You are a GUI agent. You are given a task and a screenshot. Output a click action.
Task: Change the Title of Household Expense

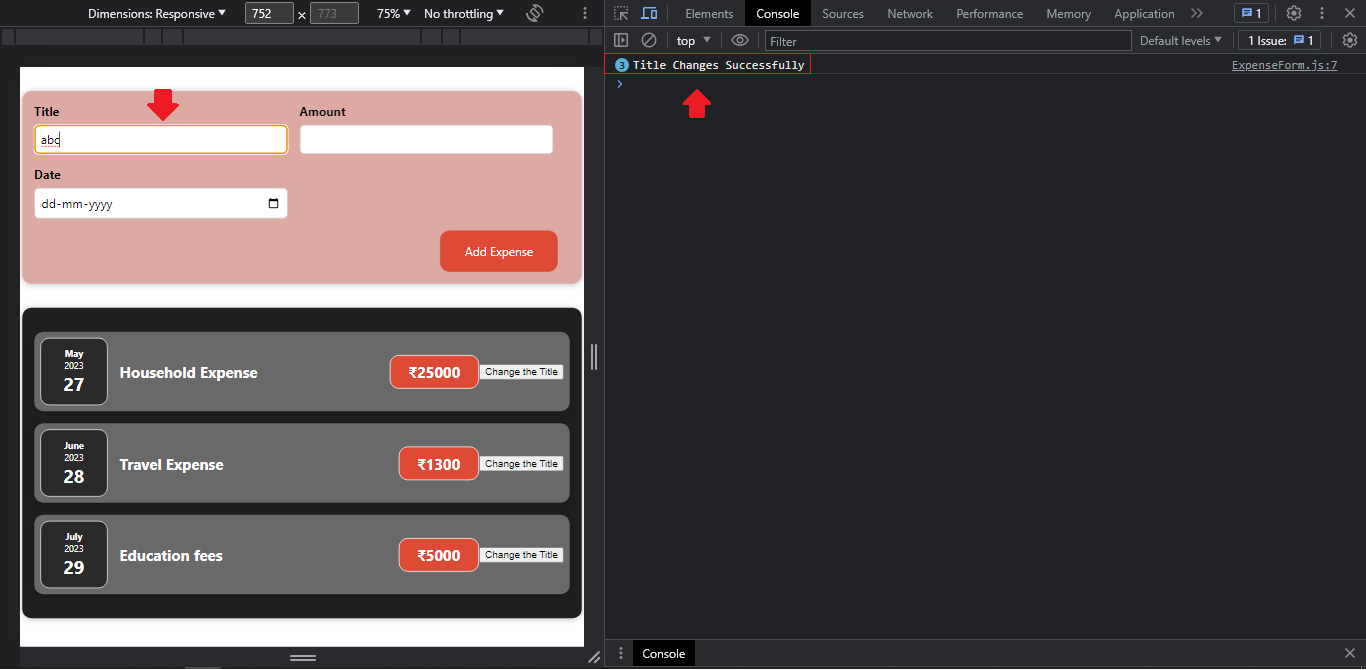521,372
